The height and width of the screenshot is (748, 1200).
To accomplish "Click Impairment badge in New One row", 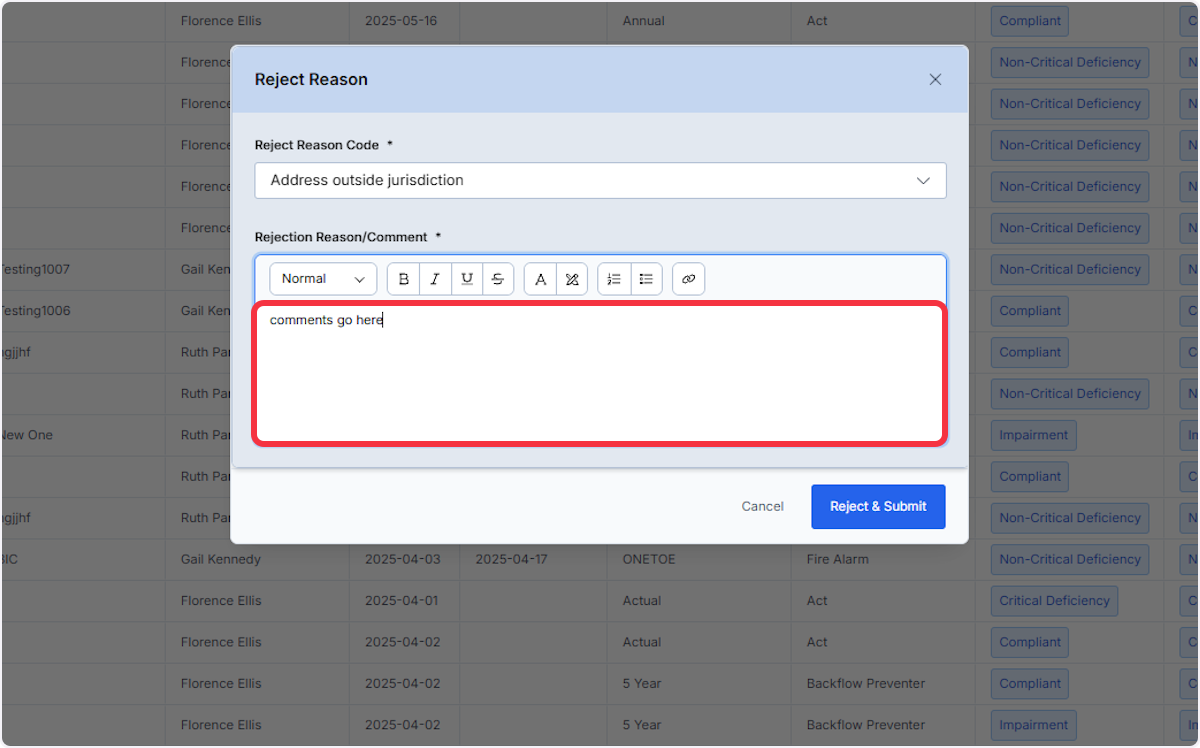I will coord(1034,435).
